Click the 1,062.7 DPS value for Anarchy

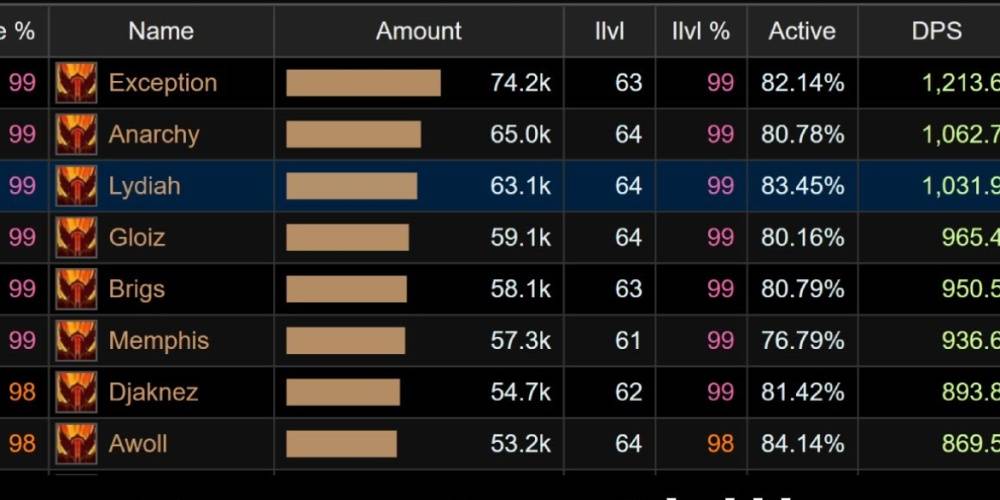click(x=960, y=135)
